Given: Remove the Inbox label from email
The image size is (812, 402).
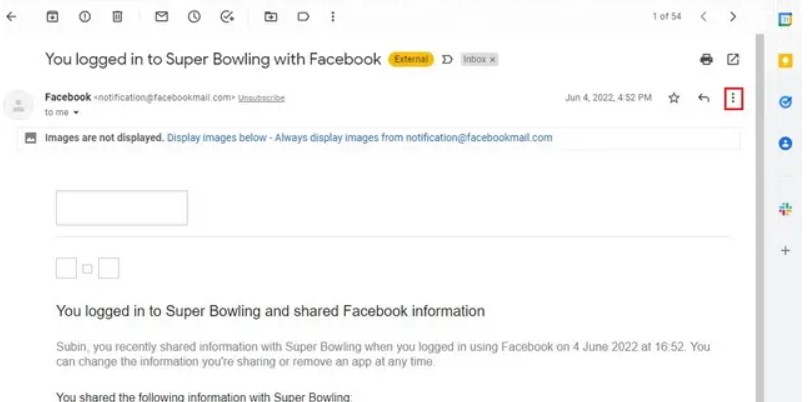Looking at the screenshot, I should pos(492,60).
